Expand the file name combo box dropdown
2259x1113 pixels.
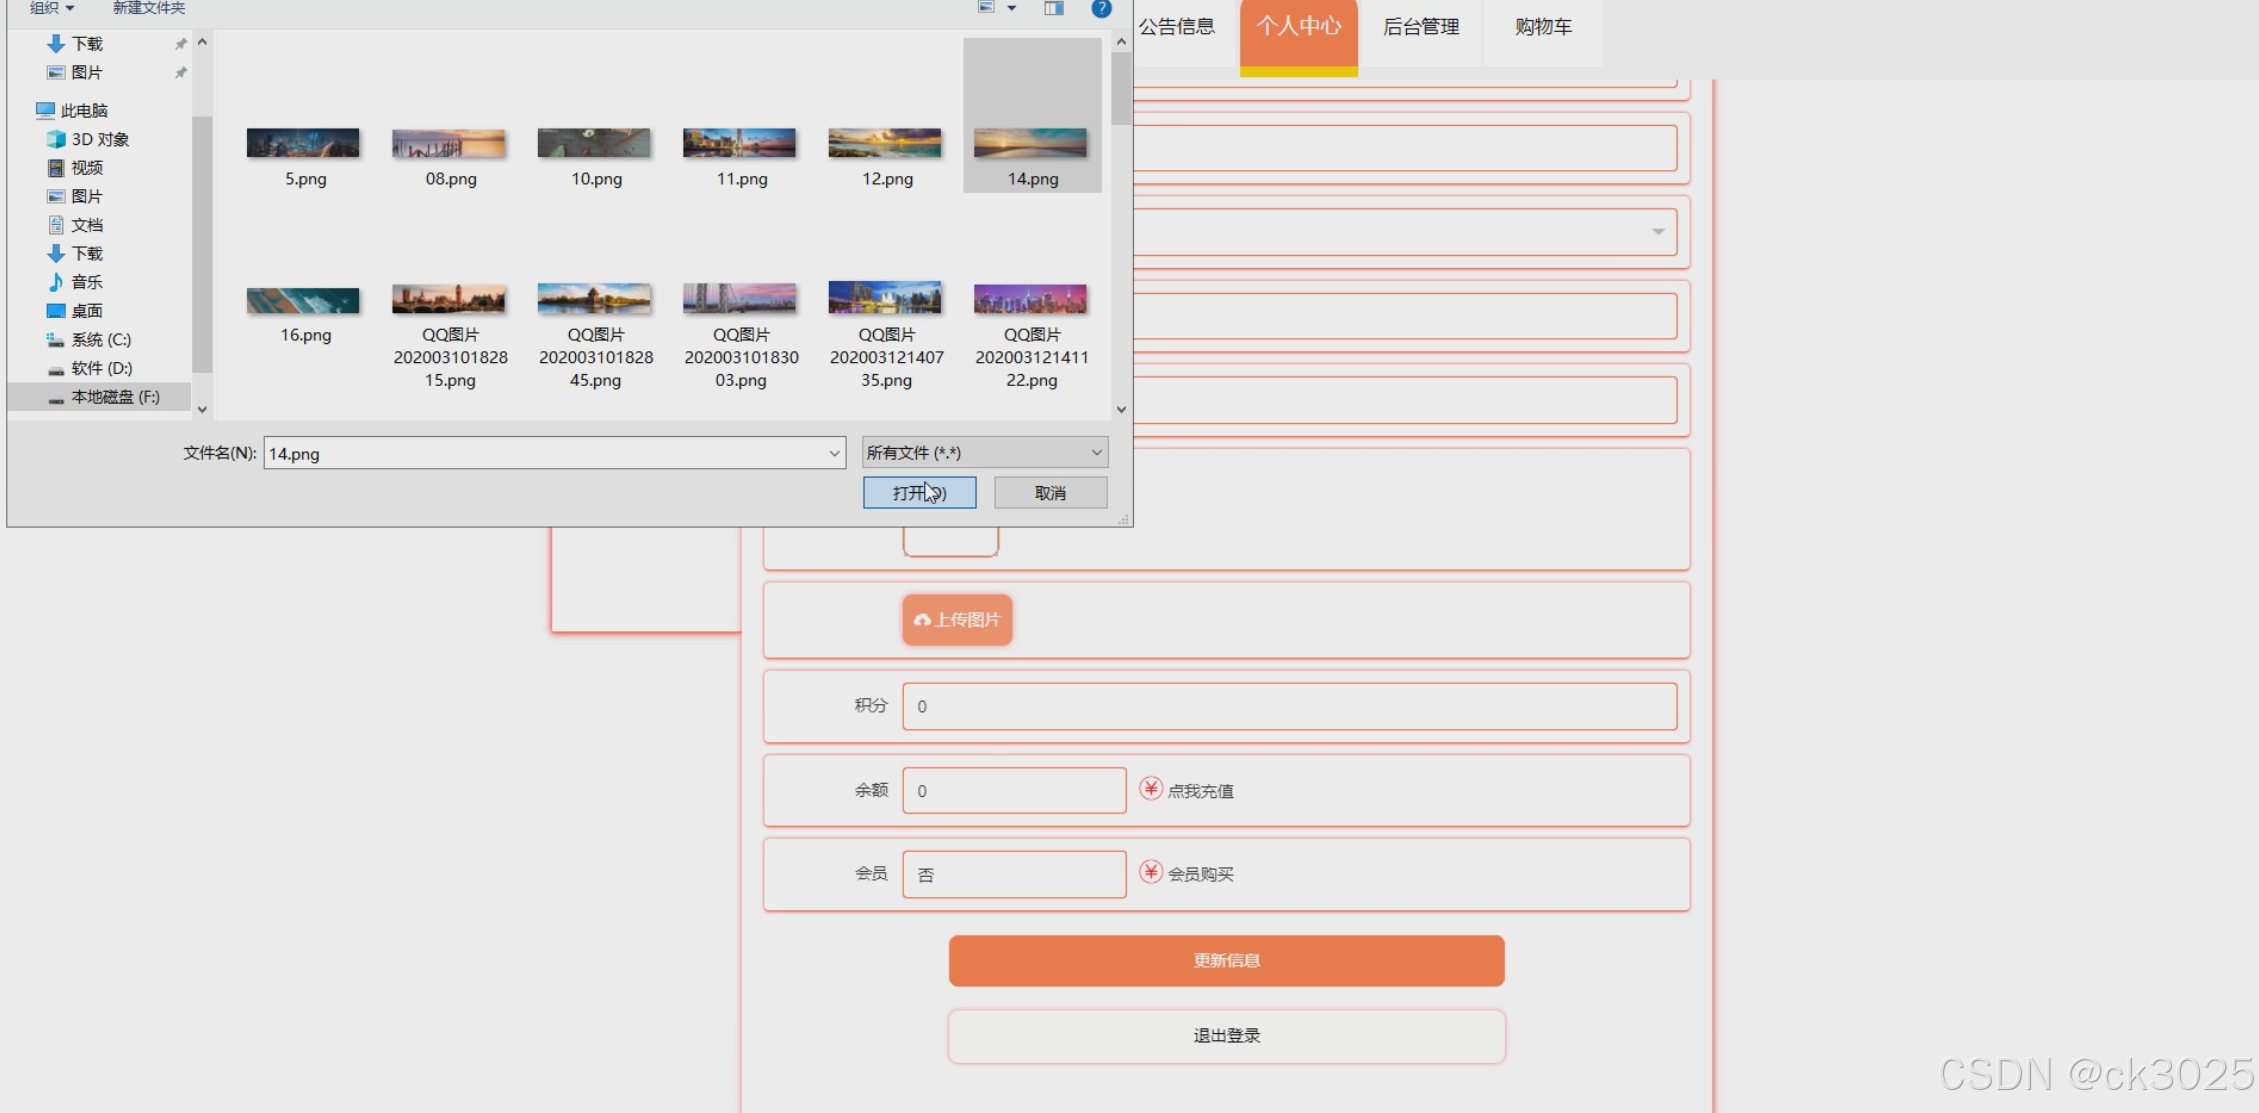(x=834, y=454)
